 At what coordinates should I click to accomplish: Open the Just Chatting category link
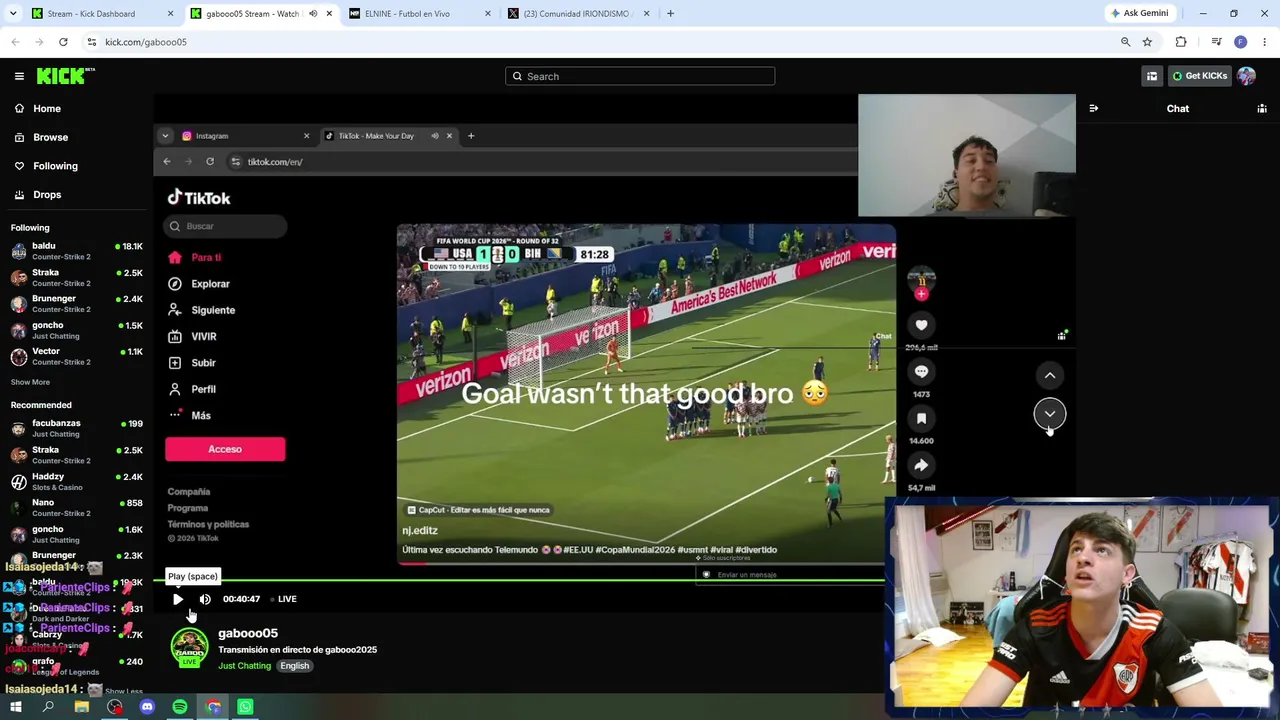(x=245, y=666)
